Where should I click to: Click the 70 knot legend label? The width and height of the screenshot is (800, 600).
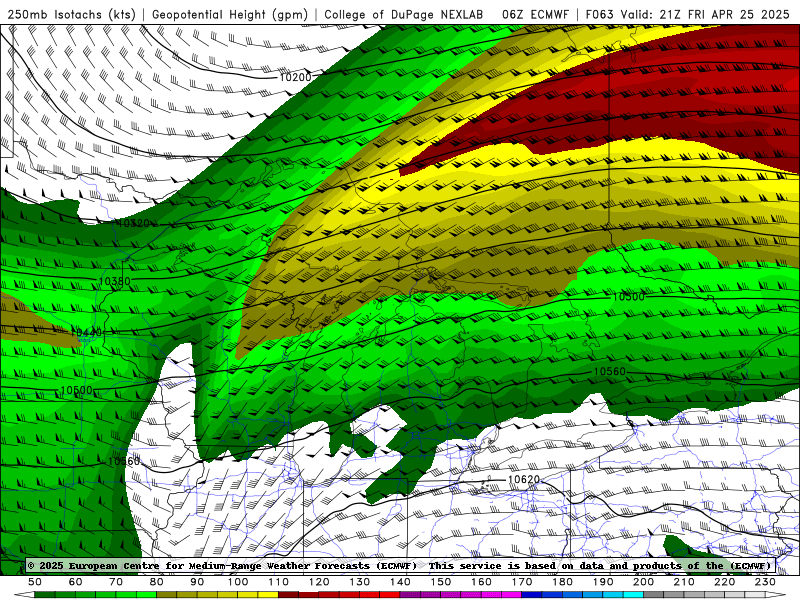point(116,582)
